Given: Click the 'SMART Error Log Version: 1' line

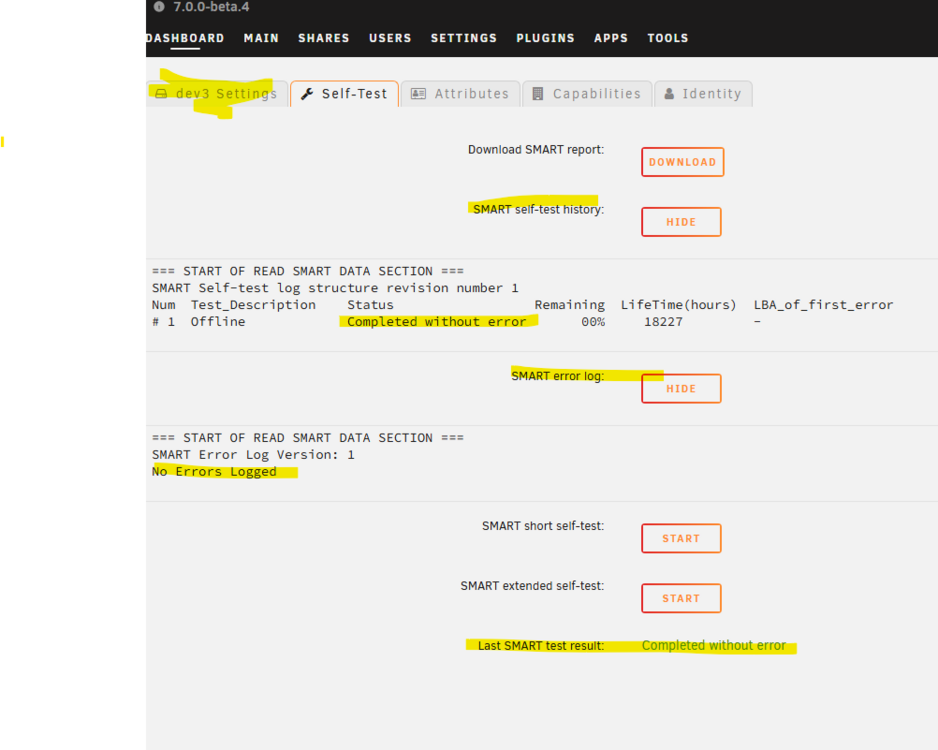Looking at the screenshot, I should pos(253,455).
